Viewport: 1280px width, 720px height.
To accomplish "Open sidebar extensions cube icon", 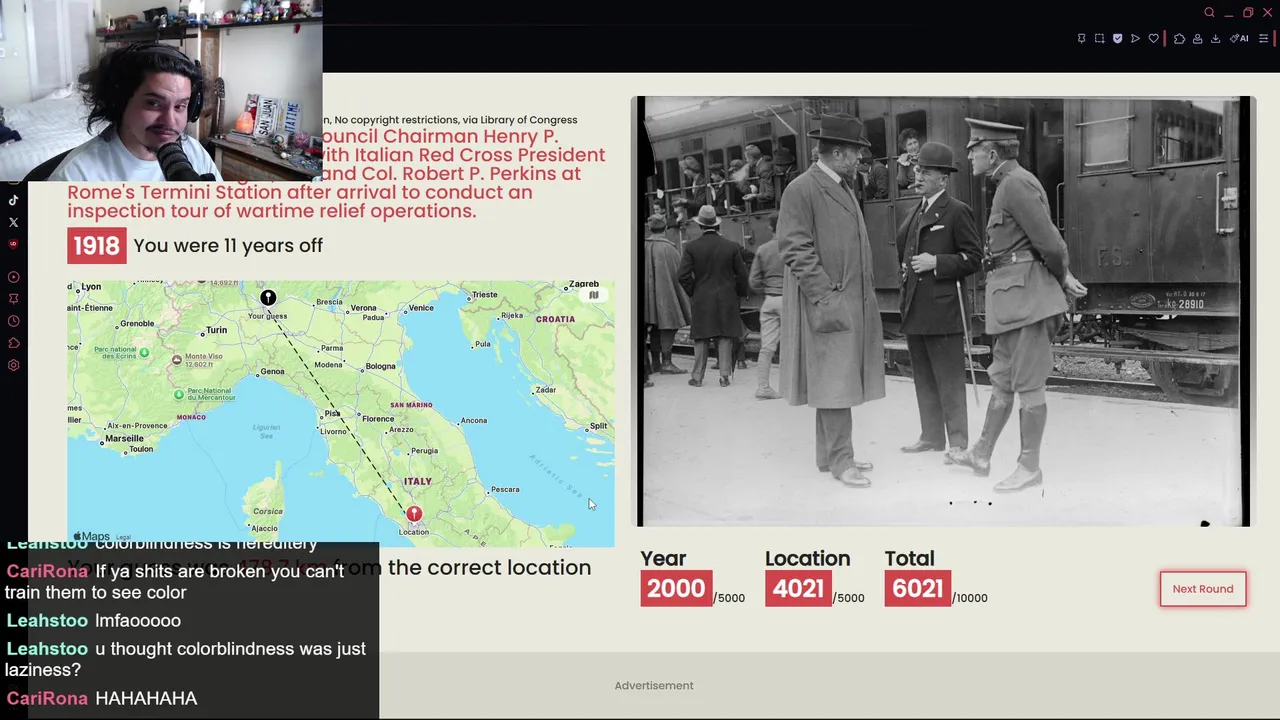I will (13, 343).
